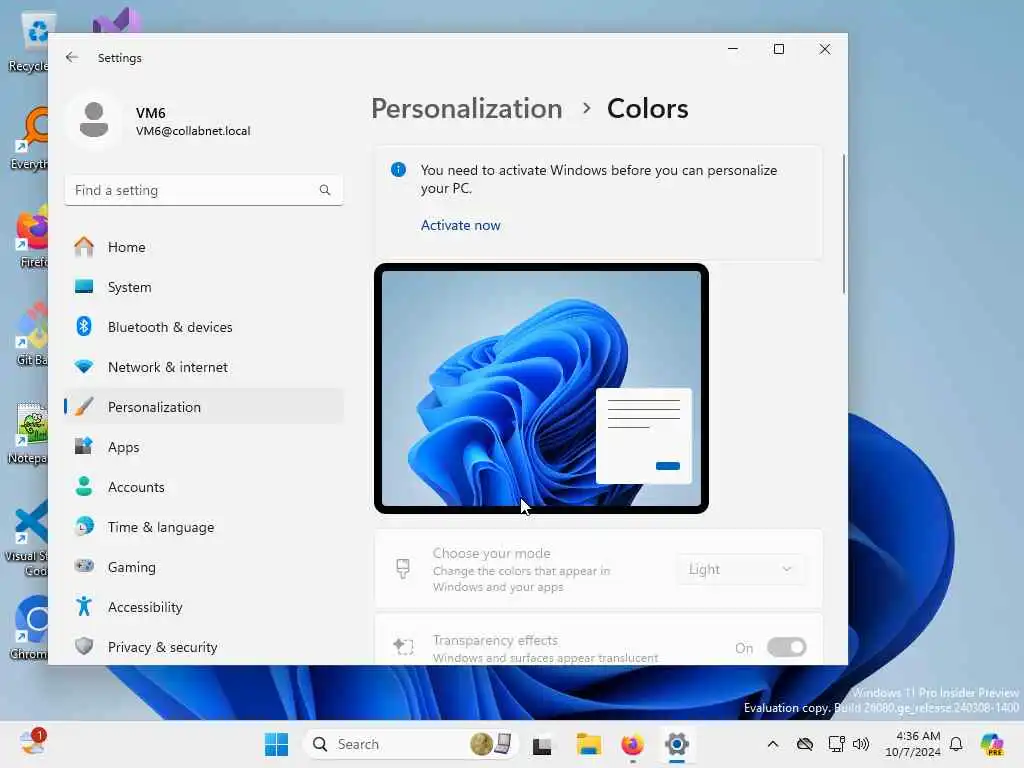Click the Apps icon in sidebar
This screenshot has height=768, width=1024.
coord(84,446)
